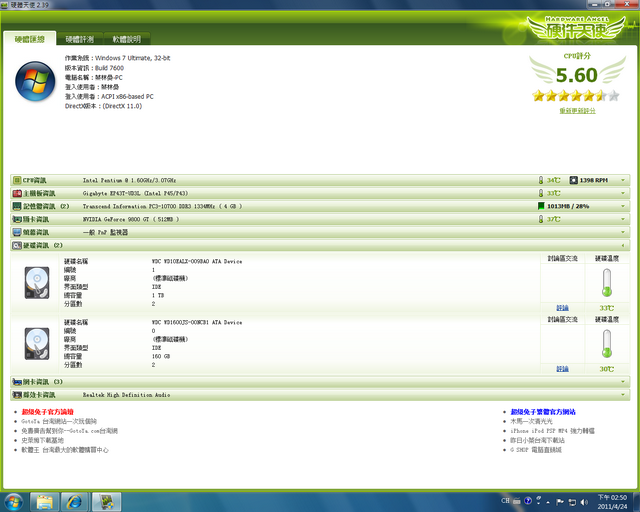Screen dimensions: 640x512
Task: Click the CPU資訊 chip icon
Action: 17,180
